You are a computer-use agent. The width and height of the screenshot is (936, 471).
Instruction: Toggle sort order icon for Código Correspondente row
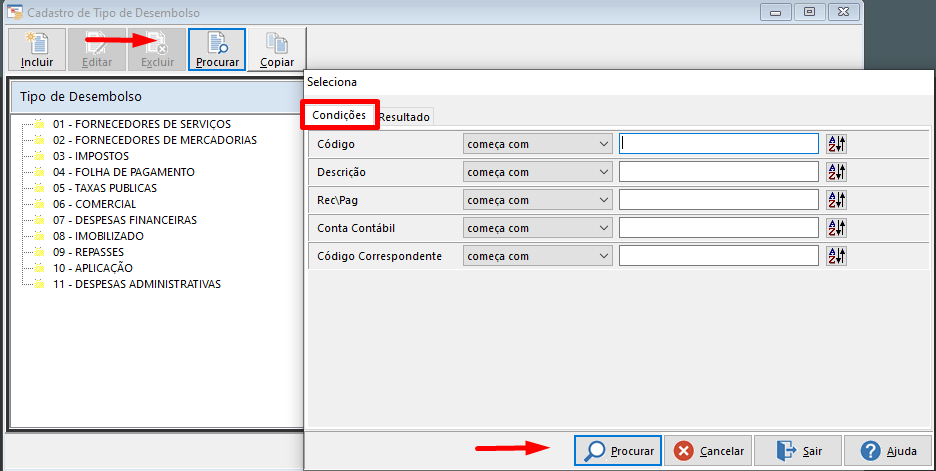pyautogui.click(x=836, y=256)
